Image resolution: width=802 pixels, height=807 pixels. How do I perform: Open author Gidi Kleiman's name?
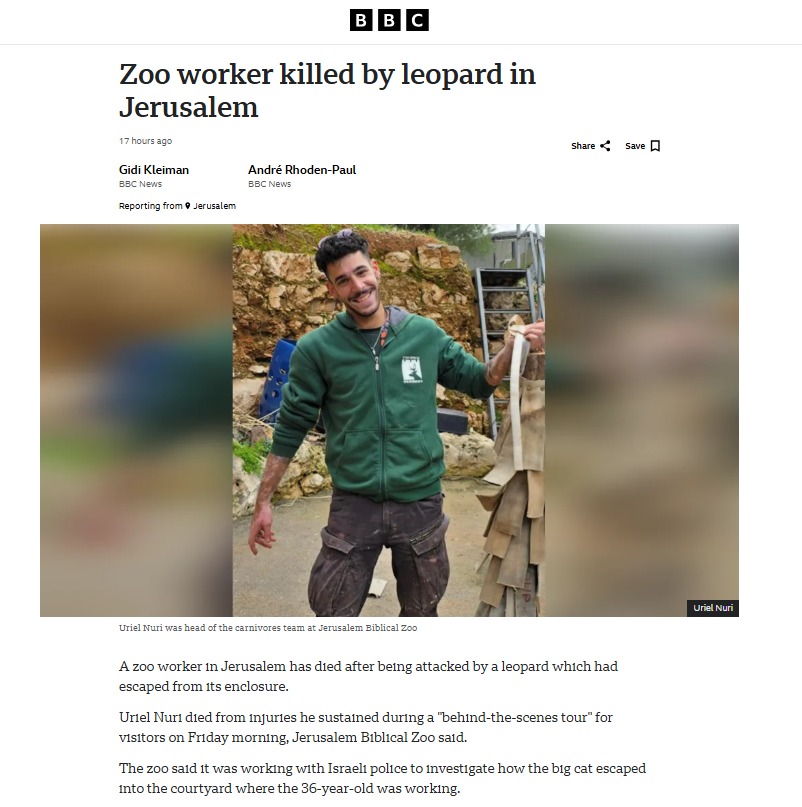point(154,170)
